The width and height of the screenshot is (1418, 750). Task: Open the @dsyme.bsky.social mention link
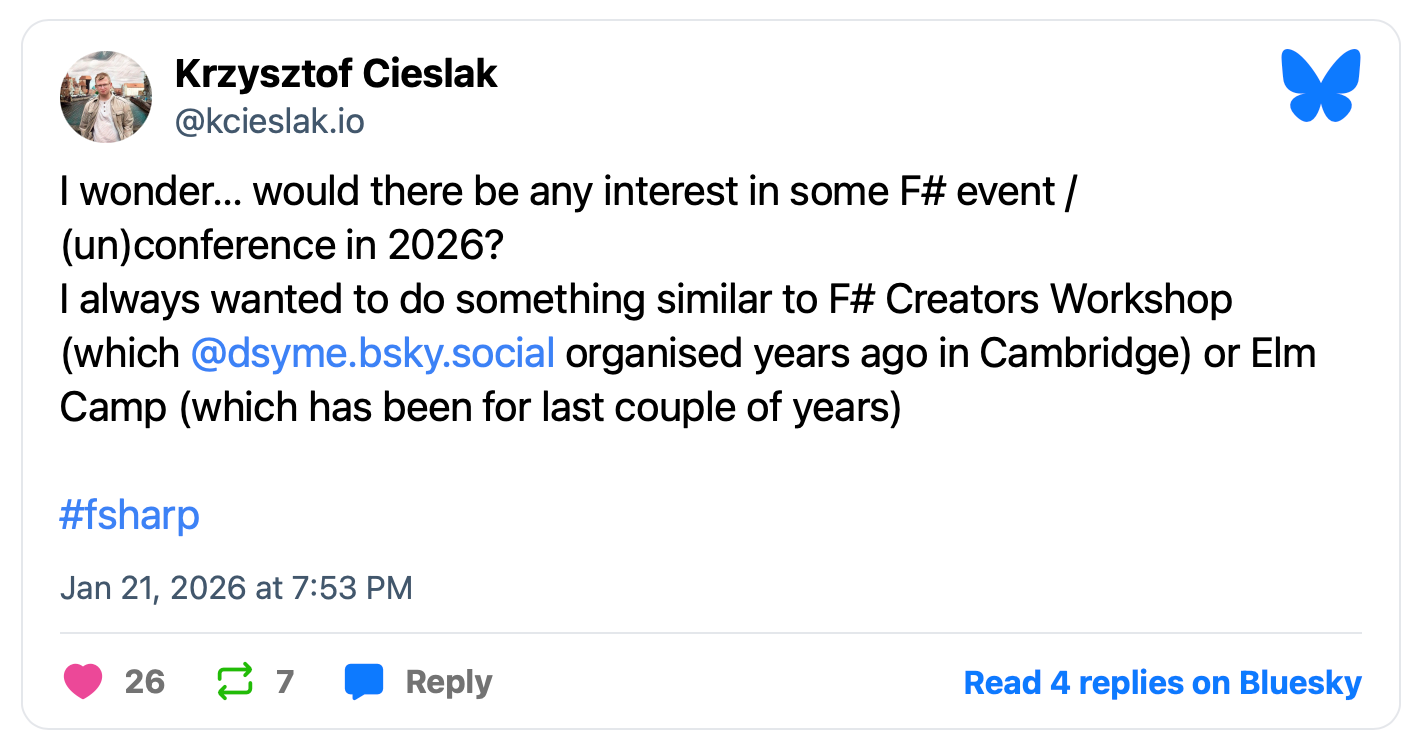[x=372, y=353]
